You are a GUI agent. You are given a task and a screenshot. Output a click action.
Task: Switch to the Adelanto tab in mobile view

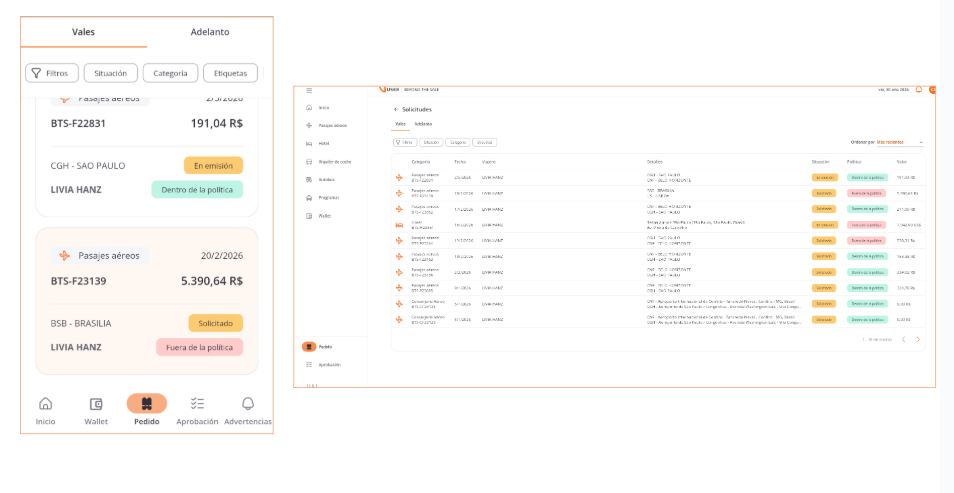point(210,32)
